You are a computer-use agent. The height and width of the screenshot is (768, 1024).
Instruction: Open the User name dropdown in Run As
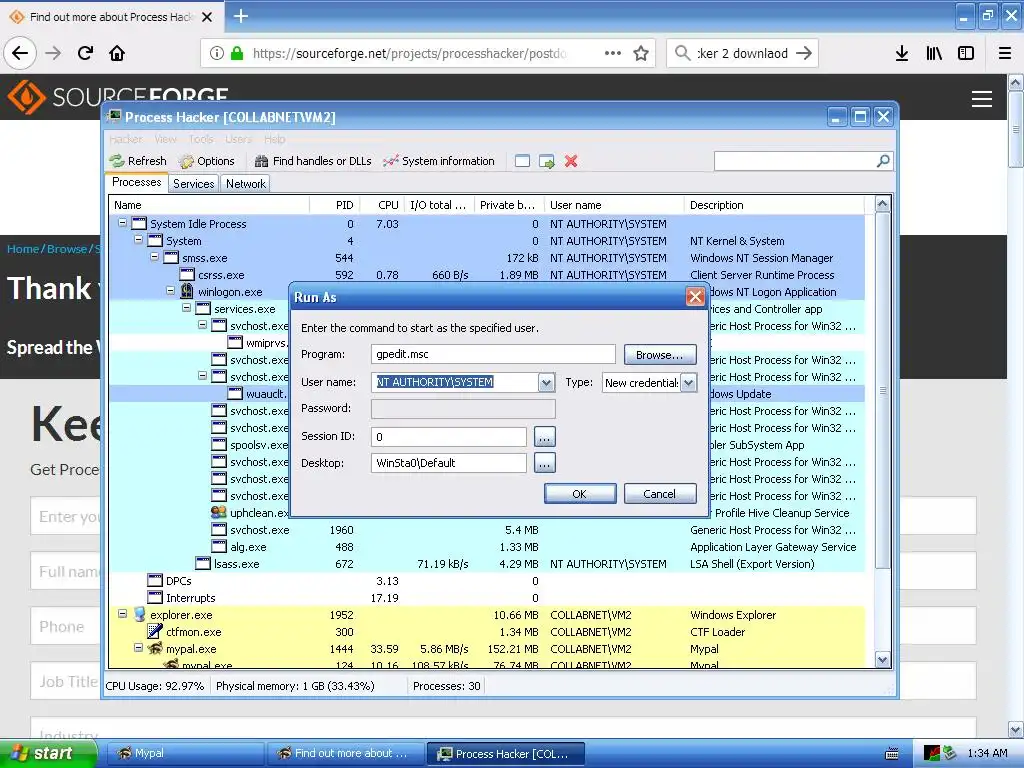pyautogui.click(x=547, y=383)
